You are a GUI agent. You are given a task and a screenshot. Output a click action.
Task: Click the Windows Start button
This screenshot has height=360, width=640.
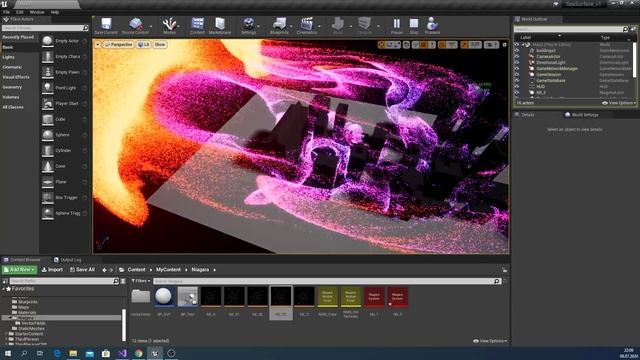[x=8, y=353]
